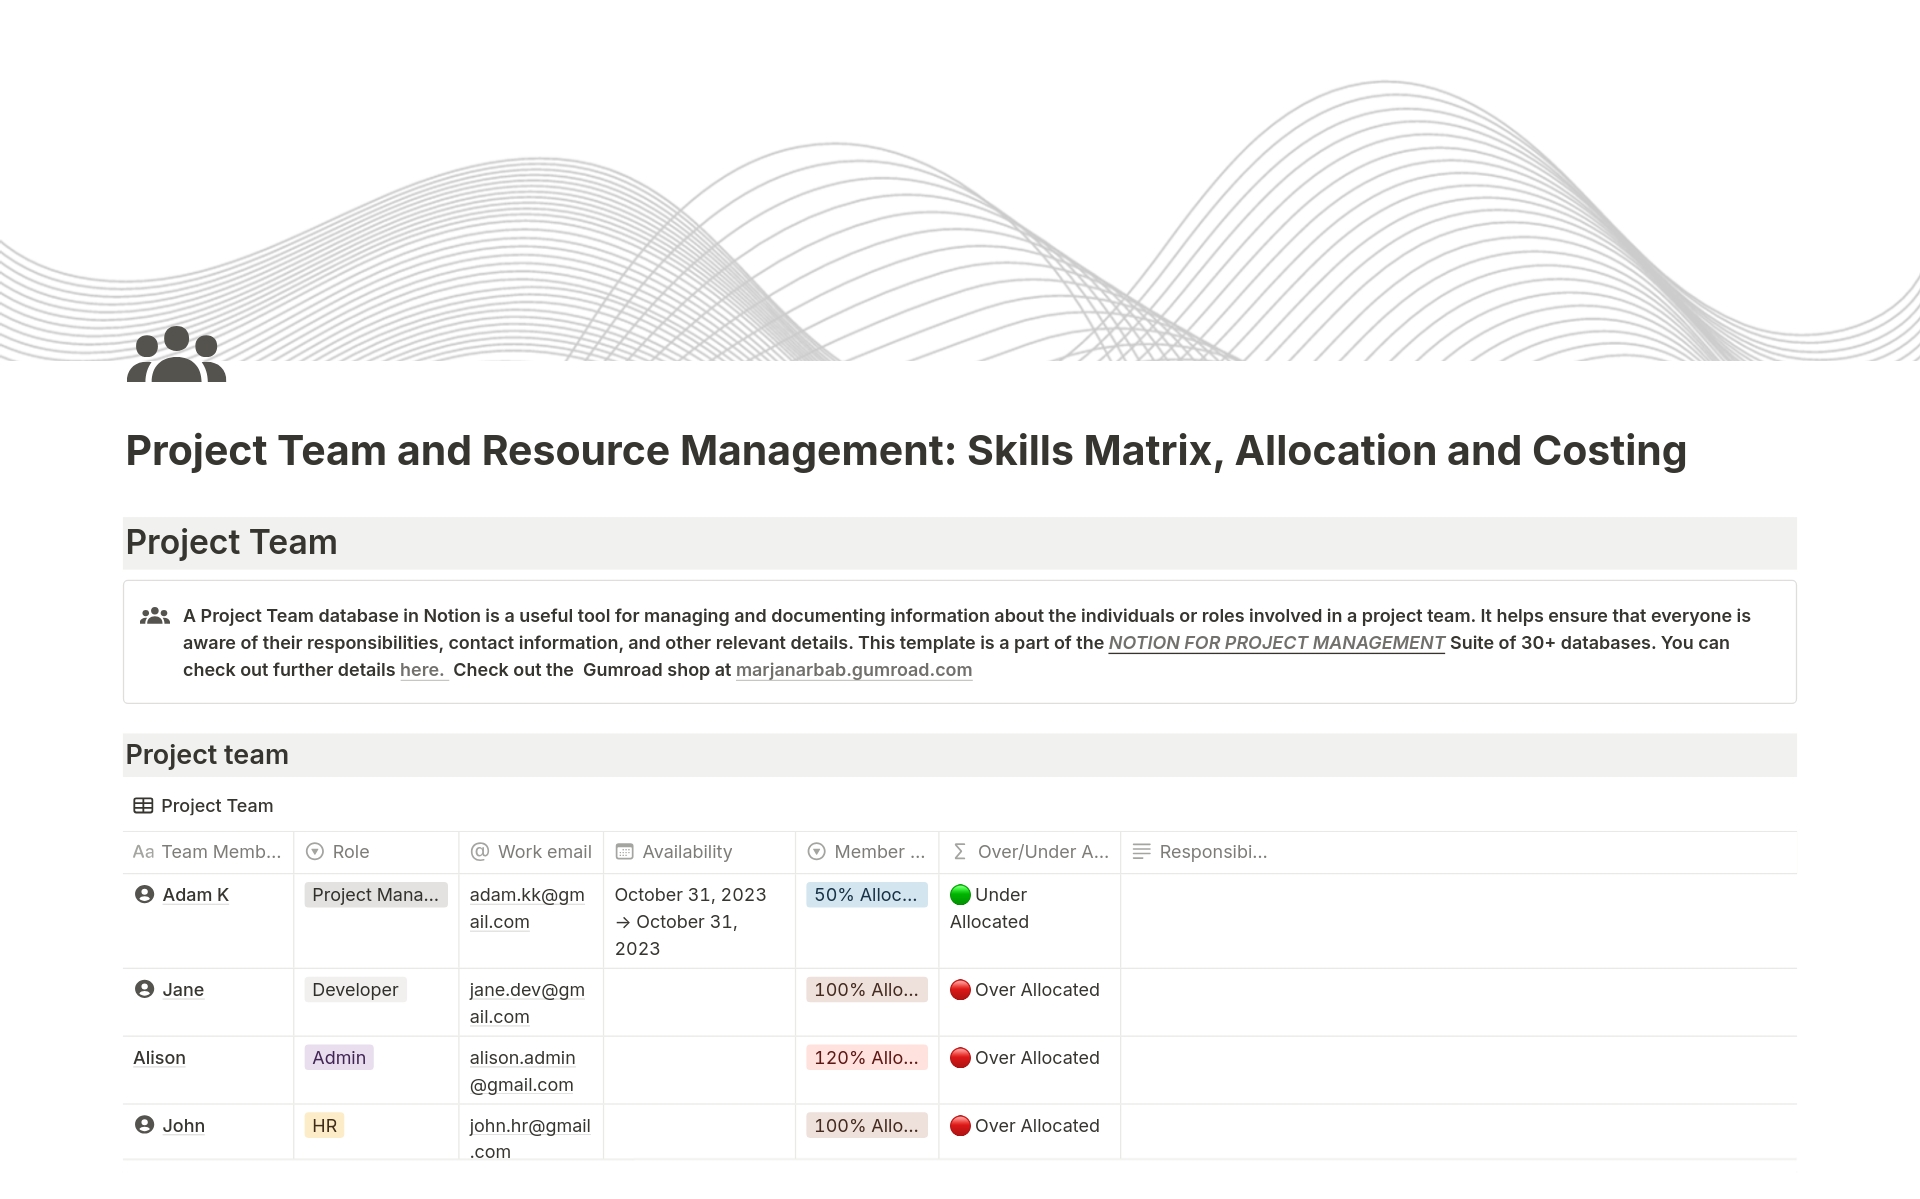
Task: Click the calendar icon on the Availability column
Action: click(x=625, y=852)
